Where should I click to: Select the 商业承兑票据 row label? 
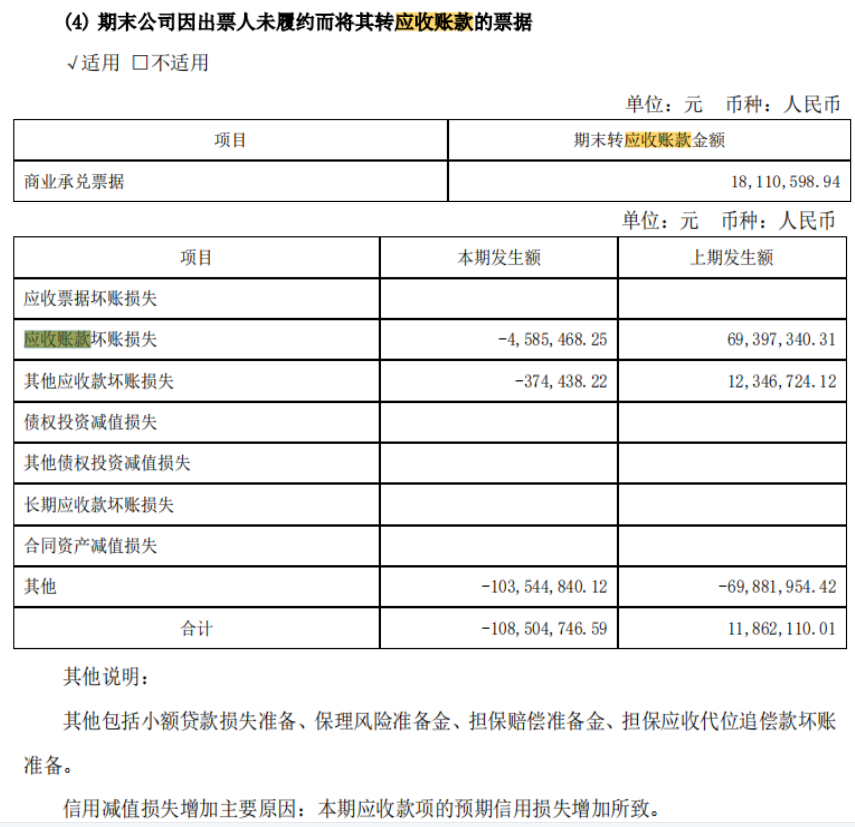click(x=74, y=182)
